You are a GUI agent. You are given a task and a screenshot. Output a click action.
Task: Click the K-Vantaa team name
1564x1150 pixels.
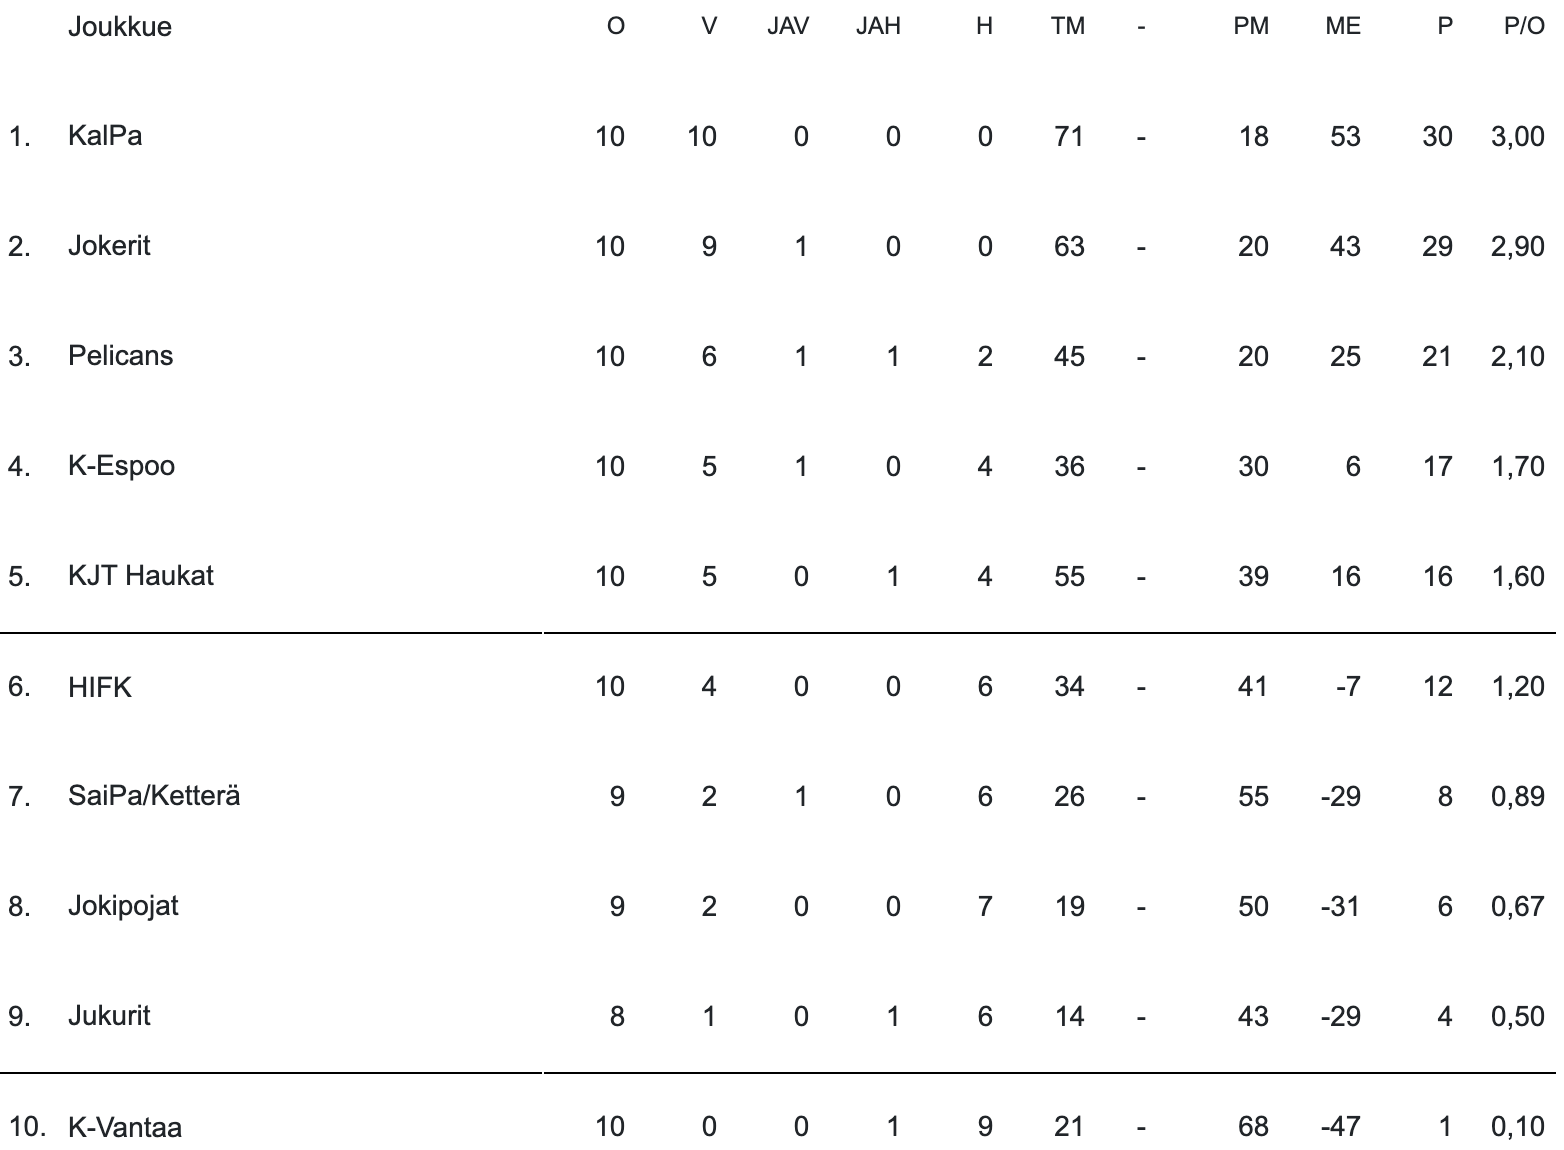point(125,1127)
